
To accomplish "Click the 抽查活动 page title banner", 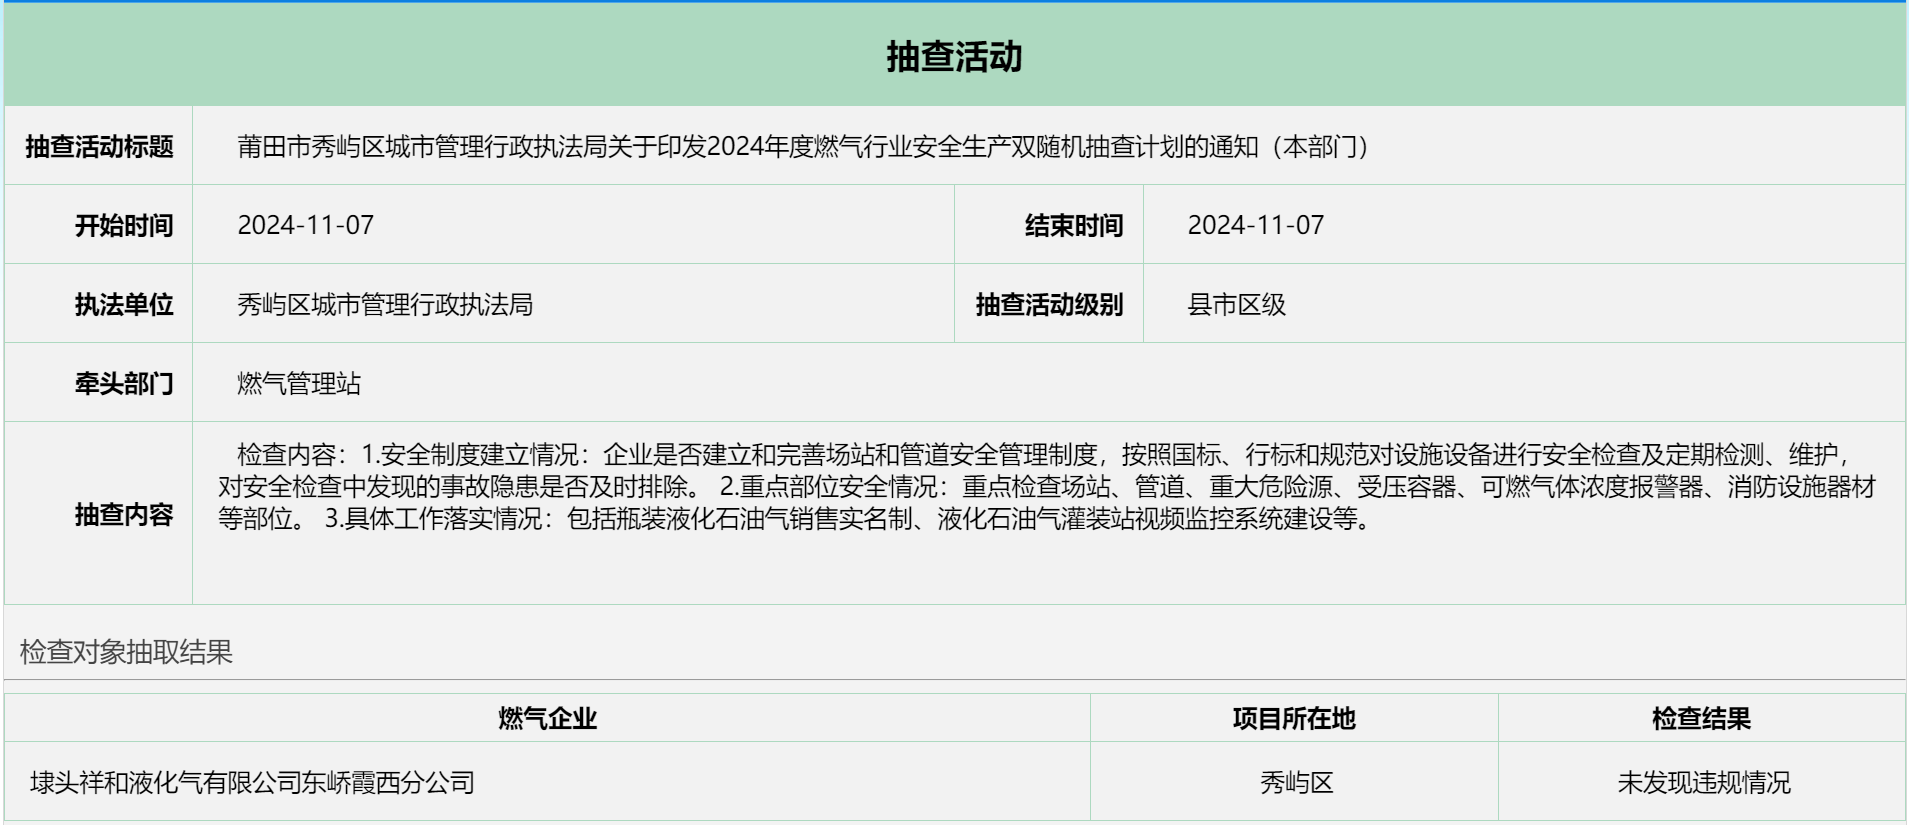I will (954, 57).
